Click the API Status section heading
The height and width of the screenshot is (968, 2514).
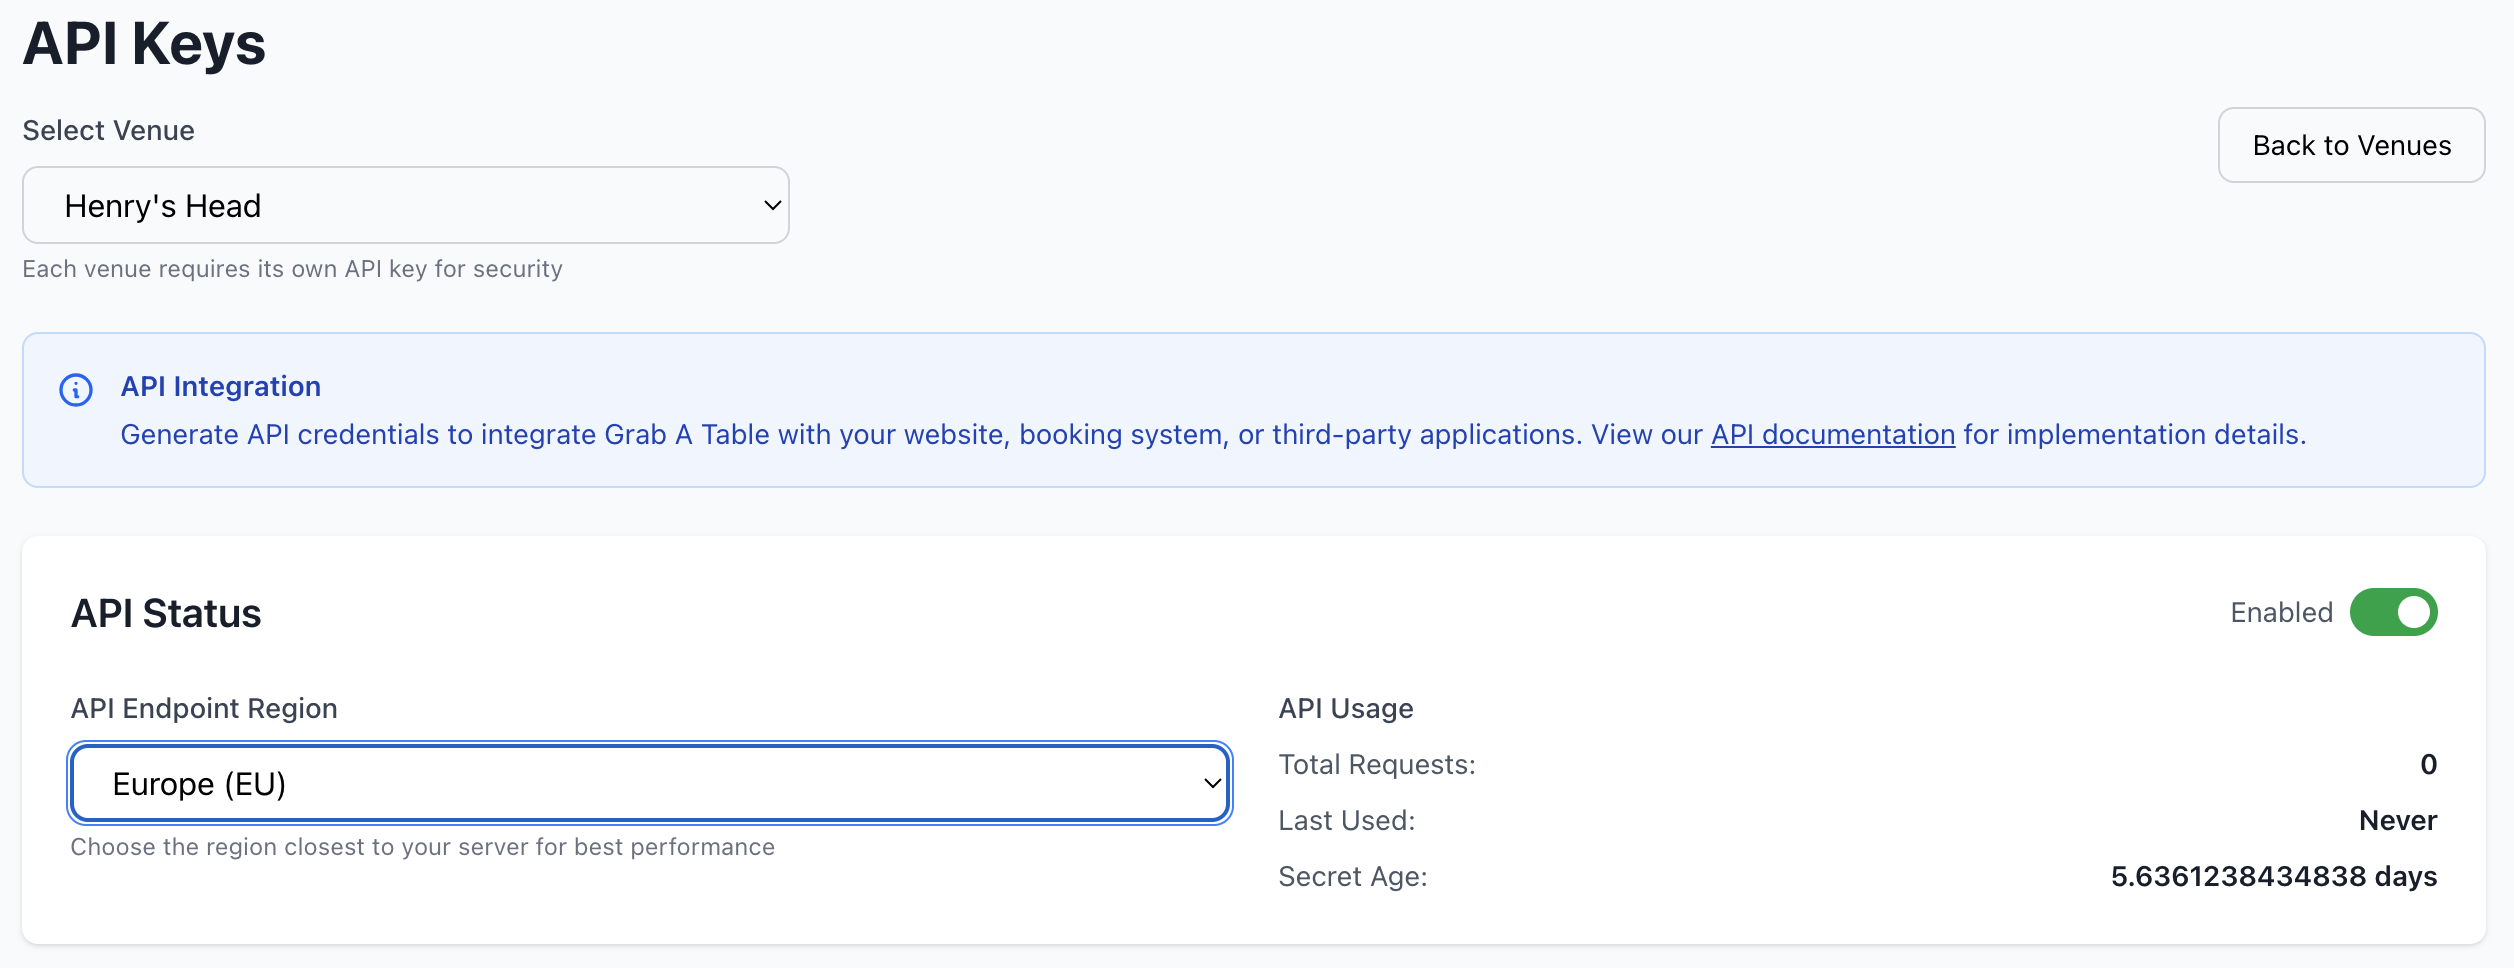point(166,614)
